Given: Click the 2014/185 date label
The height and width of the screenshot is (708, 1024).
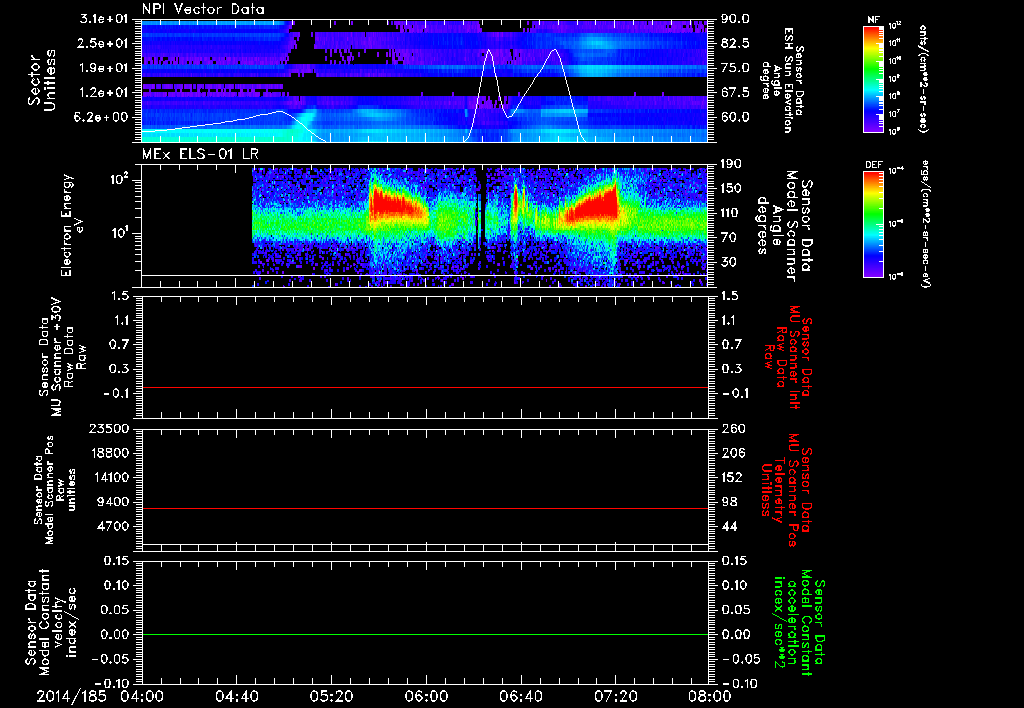Looking at the screenshot, I should point(71,696).
